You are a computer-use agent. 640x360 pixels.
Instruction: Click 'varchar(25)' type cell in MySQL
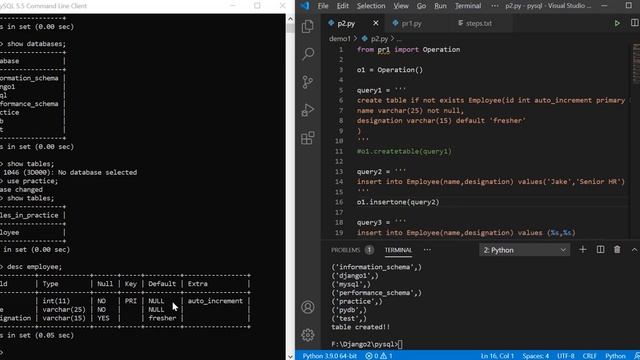coord(64,310)
